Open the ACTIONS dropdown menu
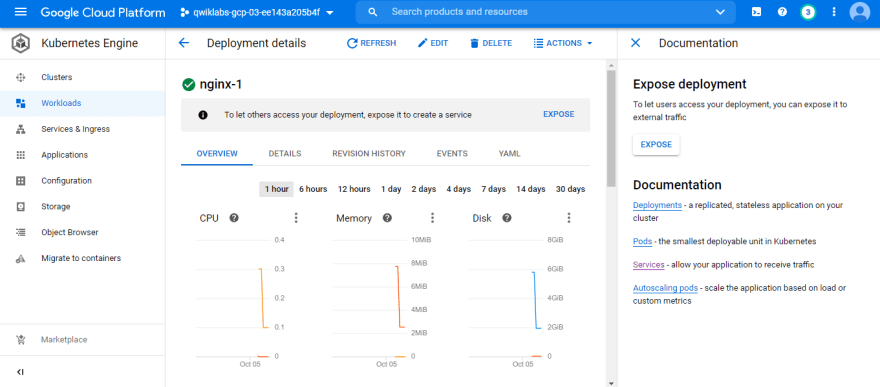The width and height of the screenshot is (880, 387). (563, 43)
